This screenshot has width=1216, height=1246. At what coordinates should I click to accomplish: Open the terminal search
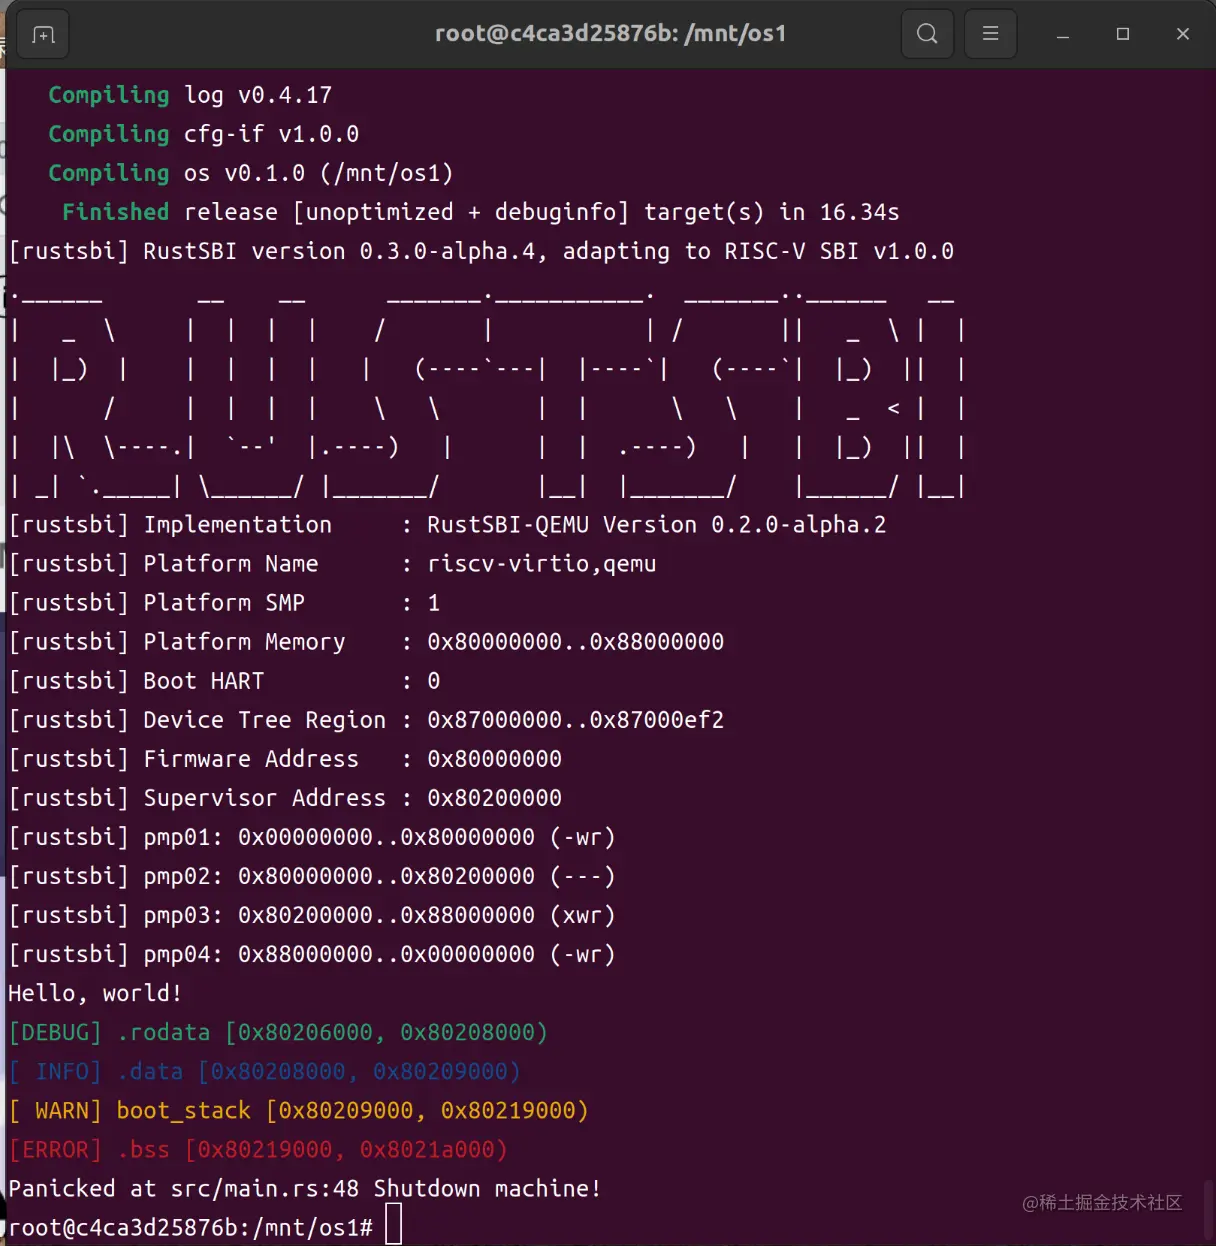(927, 34)
